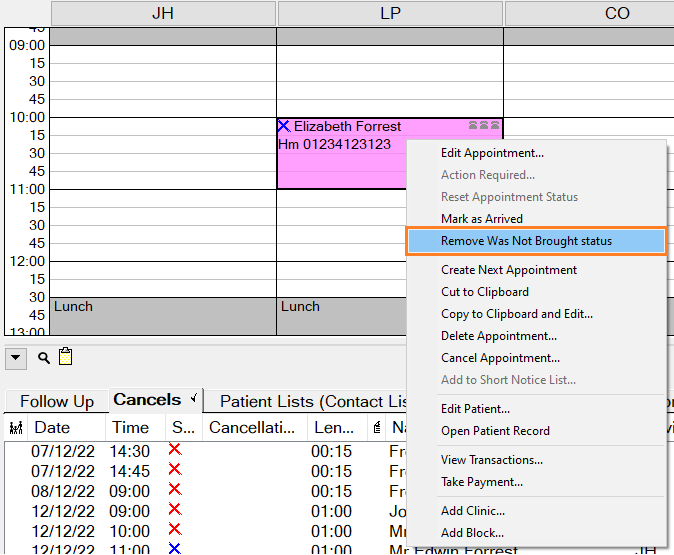The width and height of the screenshot is (674, 555).
Task: Open the dropdown arrow beside the search icon
Action: [16, 358]
